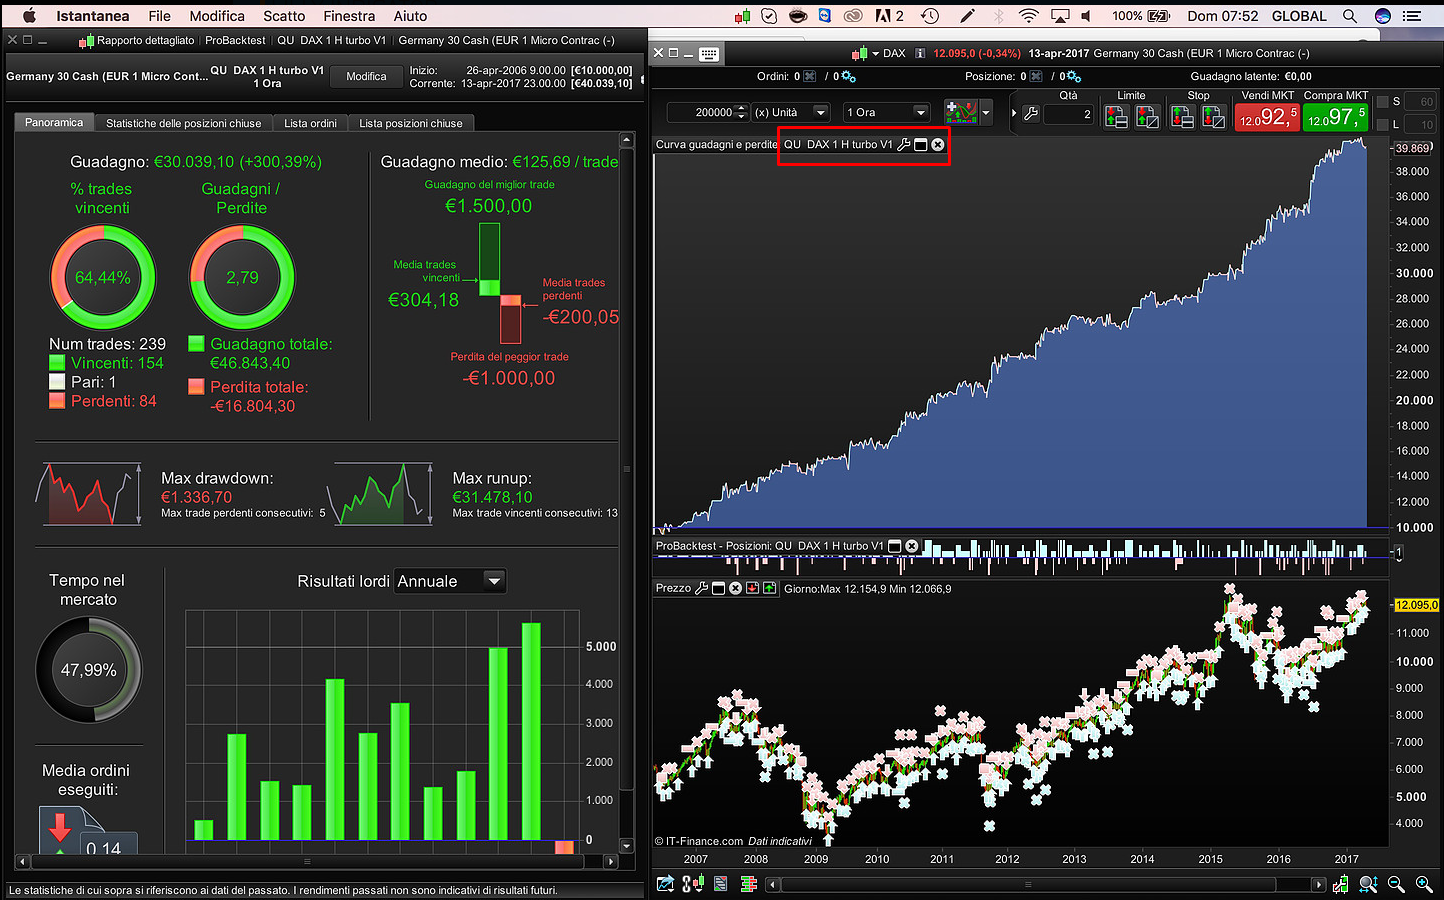
Task: Open the Aiuto menu
Action: [x=410, y=16]
